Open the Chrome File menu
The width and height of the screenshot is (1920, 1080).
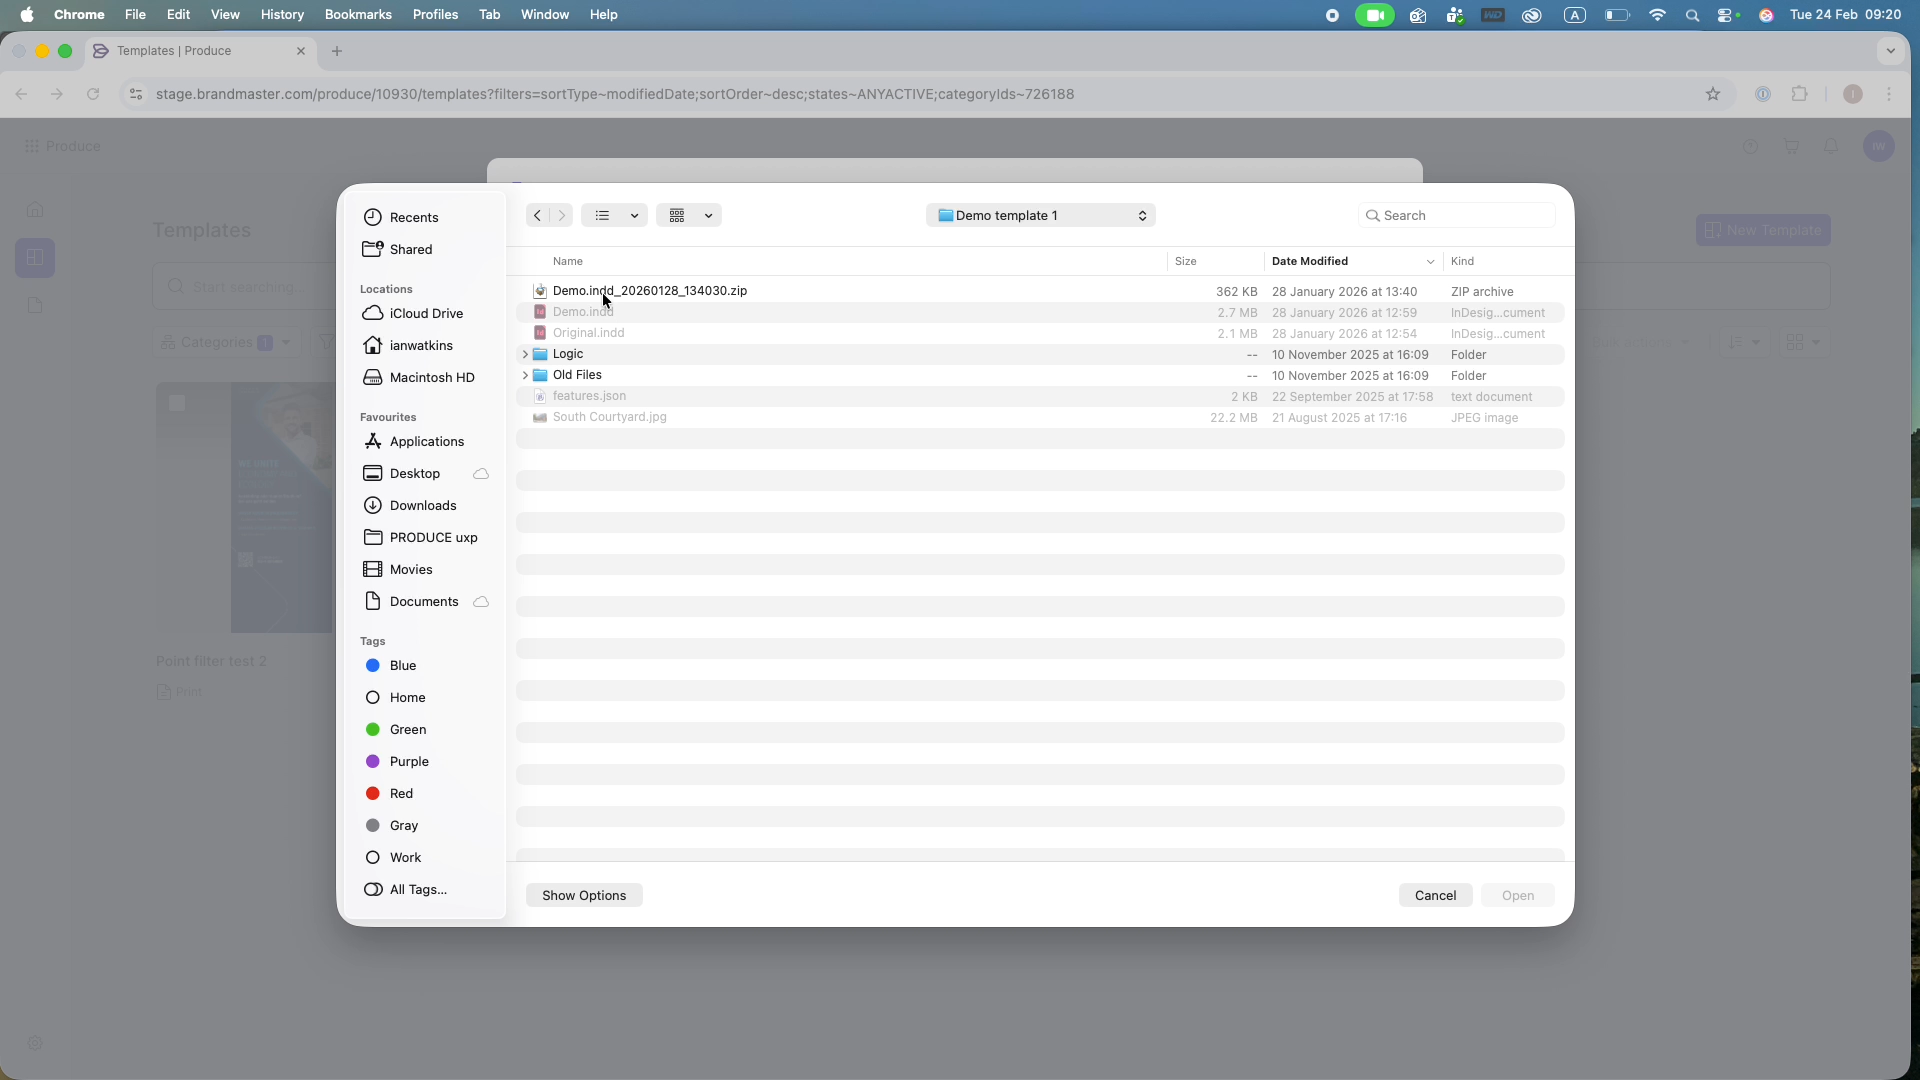[135, 14]
